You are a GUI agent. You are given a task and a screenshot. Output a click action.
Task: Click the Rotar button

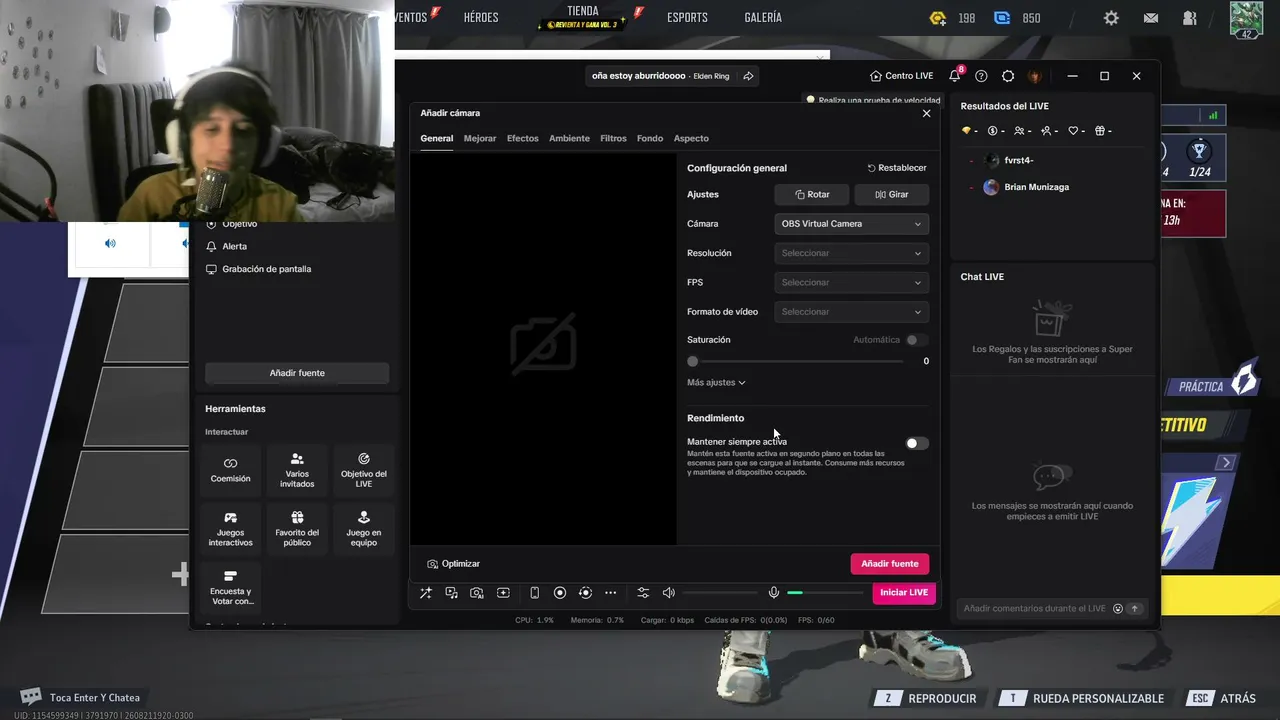812,195
